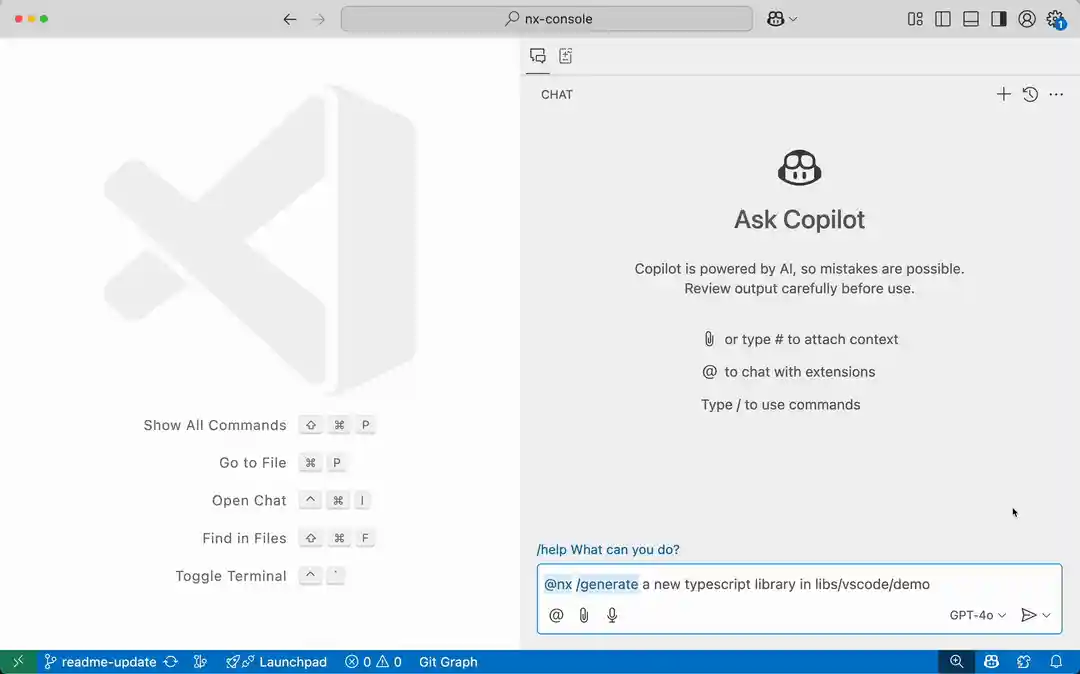The width and height of the screenshot is (1080, 674).
Task: Expand the send button dropdown chevron
Action: pos(1046,615)
